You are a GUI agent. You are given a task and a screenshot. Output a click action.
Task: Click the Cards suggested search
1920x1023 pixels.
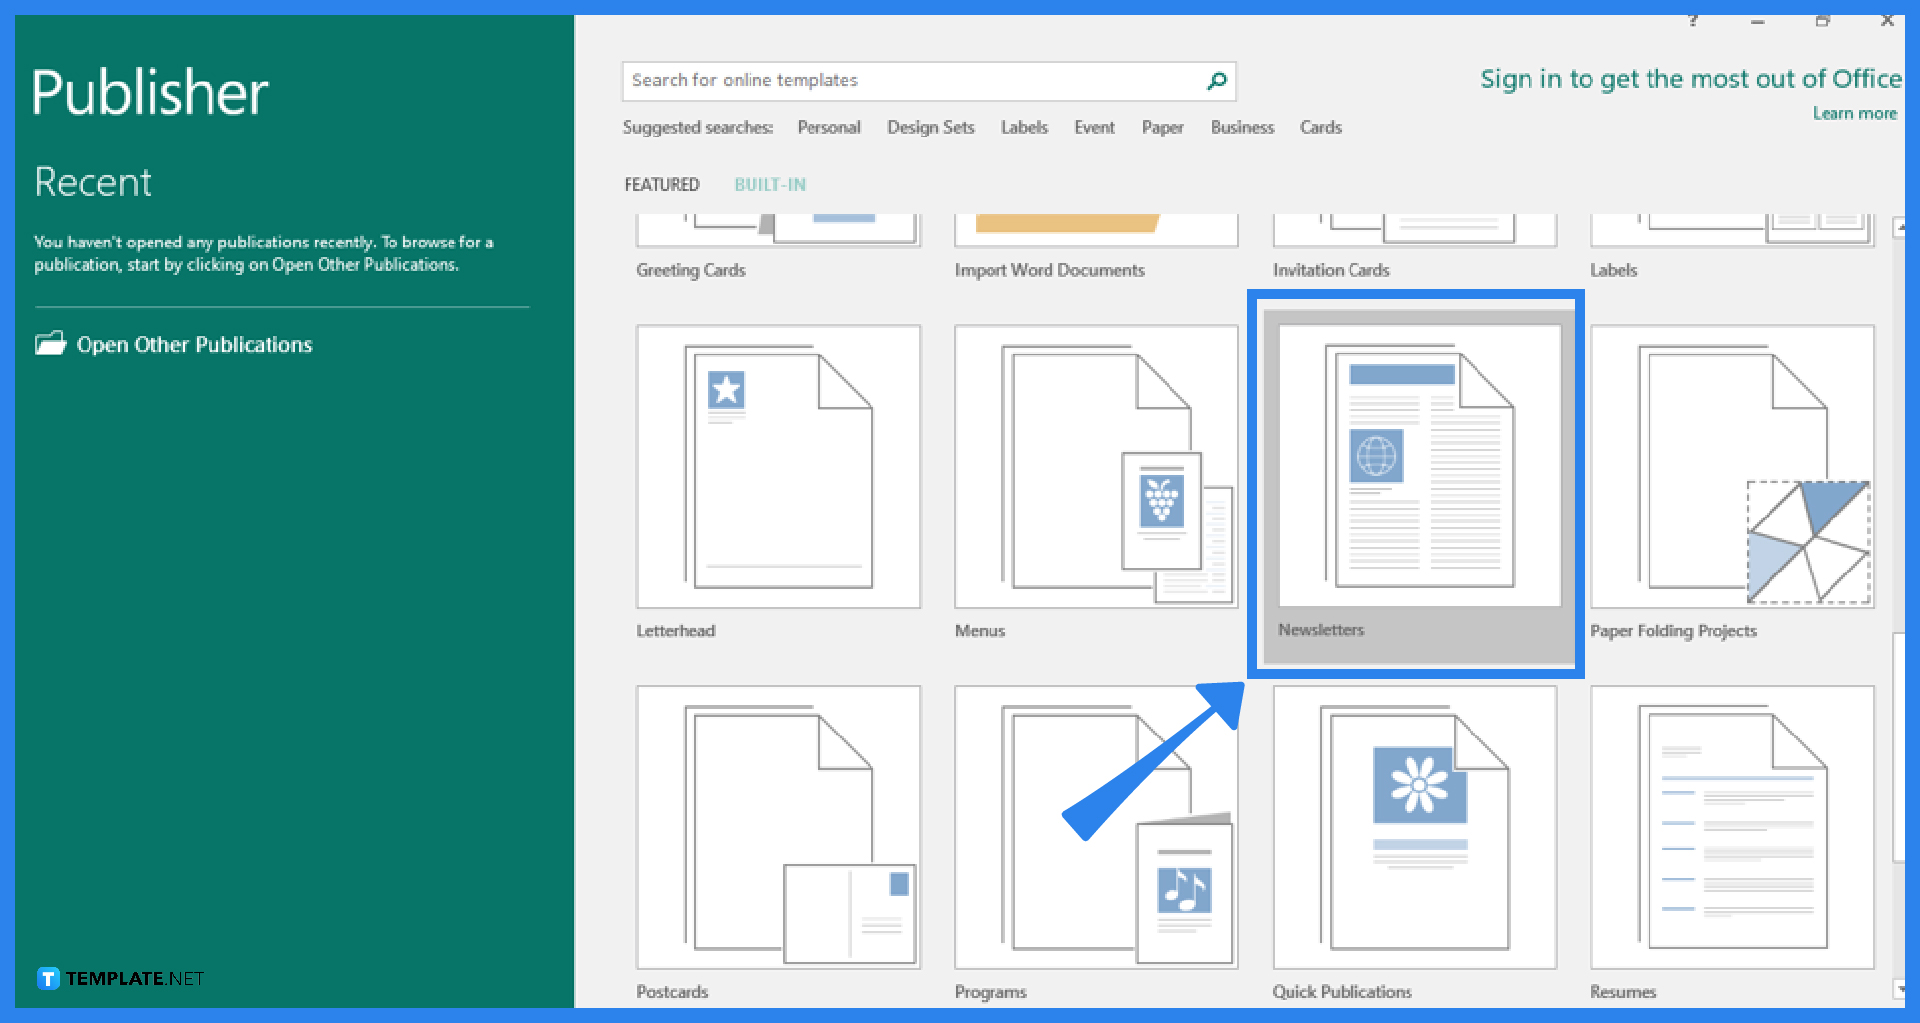1320,127
